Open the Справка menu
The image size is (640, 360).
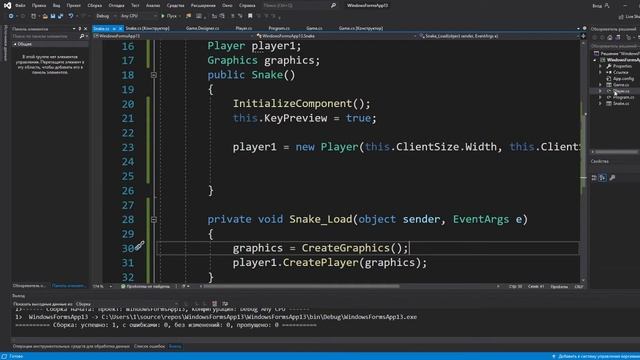coord(247,6)
